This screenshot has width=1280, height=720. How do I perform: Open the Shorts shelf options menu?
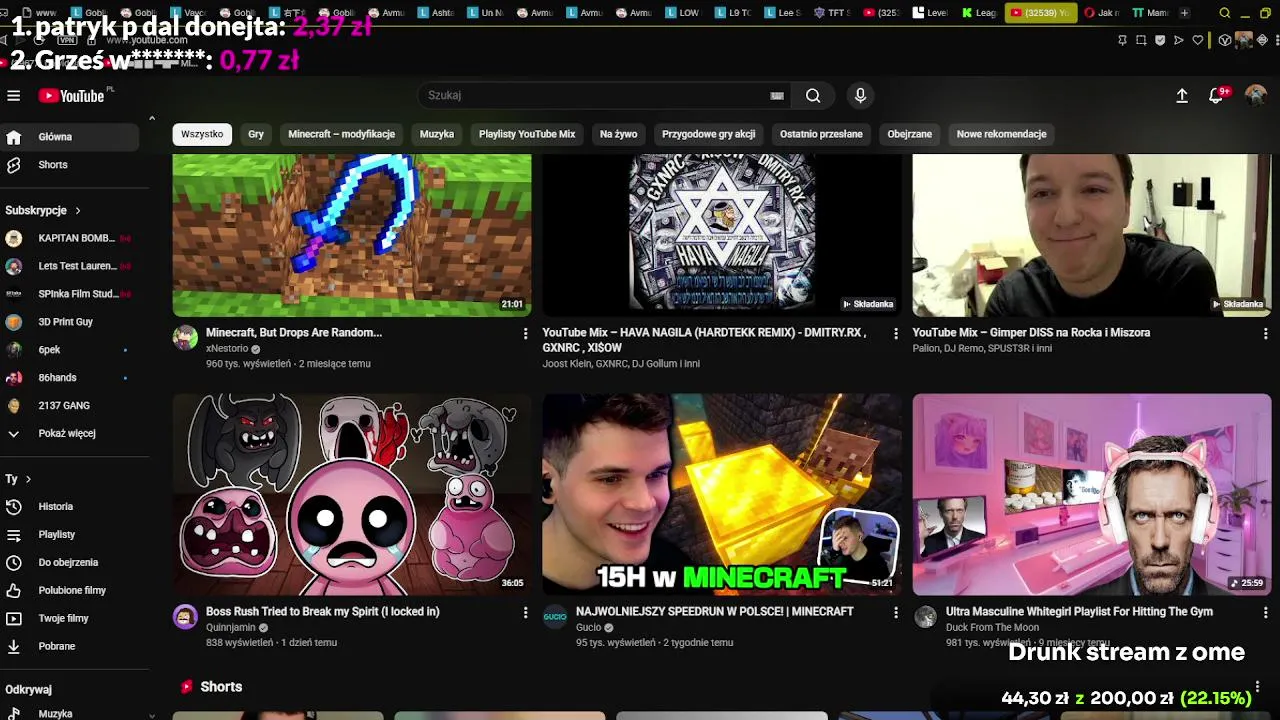(x=1258, y=687)
